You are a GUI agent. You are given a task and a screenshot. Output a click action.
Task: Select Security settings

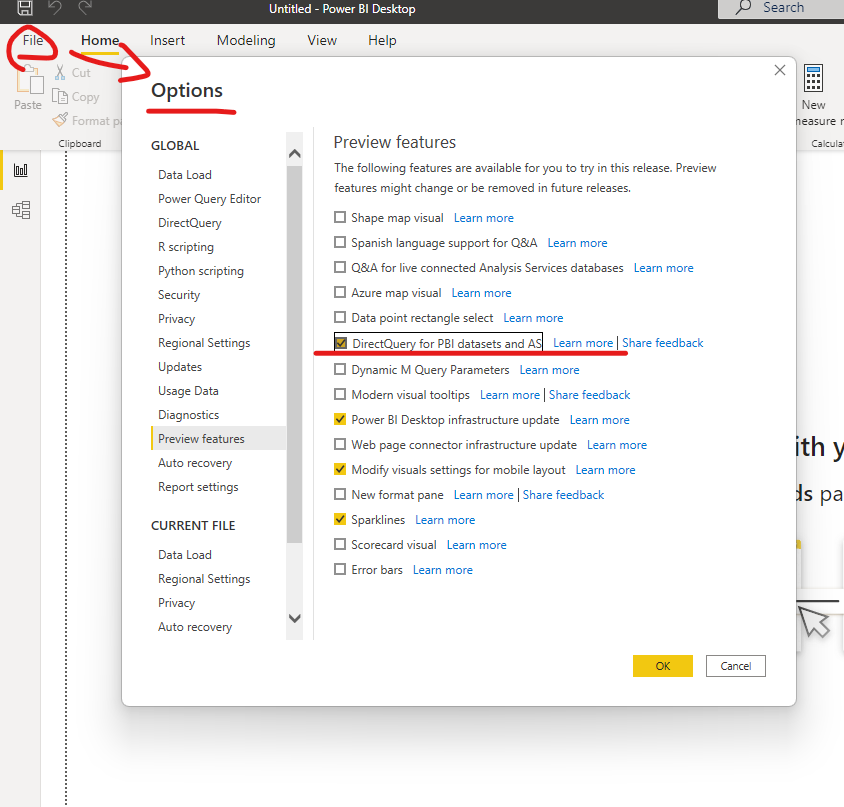pyautogui.click(x=179, y=294)
